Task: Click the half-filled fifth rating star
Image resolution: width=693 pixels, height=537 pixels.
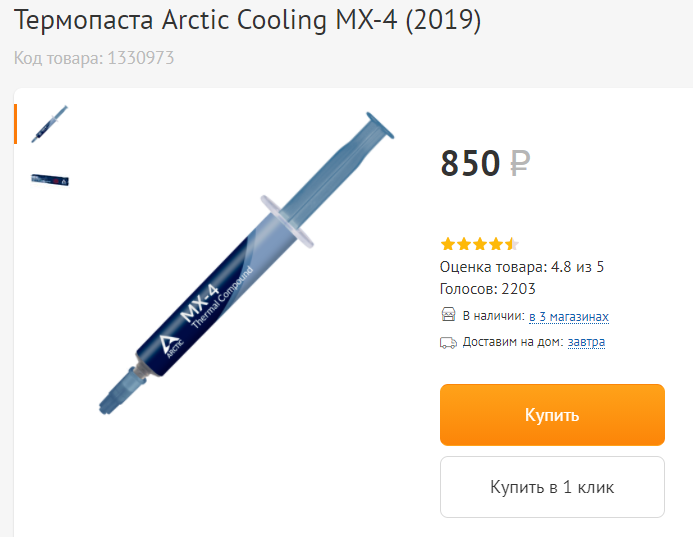Action: tap(512, 244)
